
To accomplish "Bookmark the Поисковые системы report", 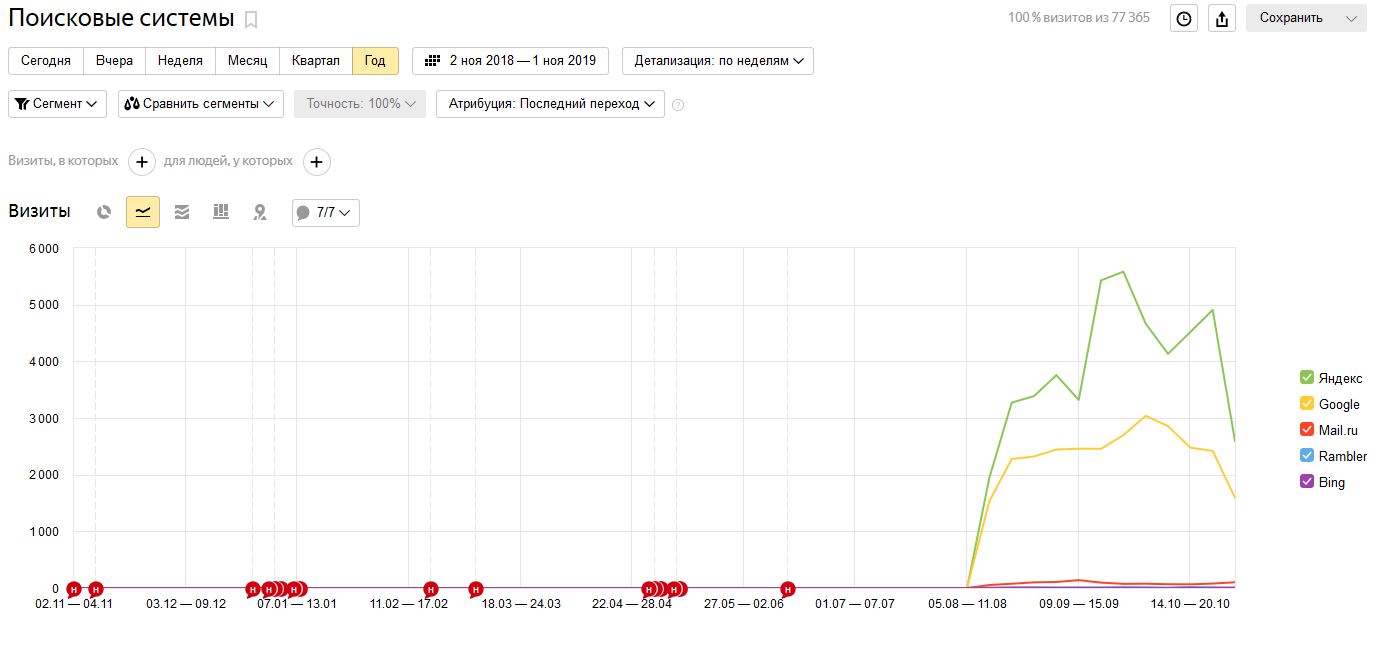I will coord(251,19).
